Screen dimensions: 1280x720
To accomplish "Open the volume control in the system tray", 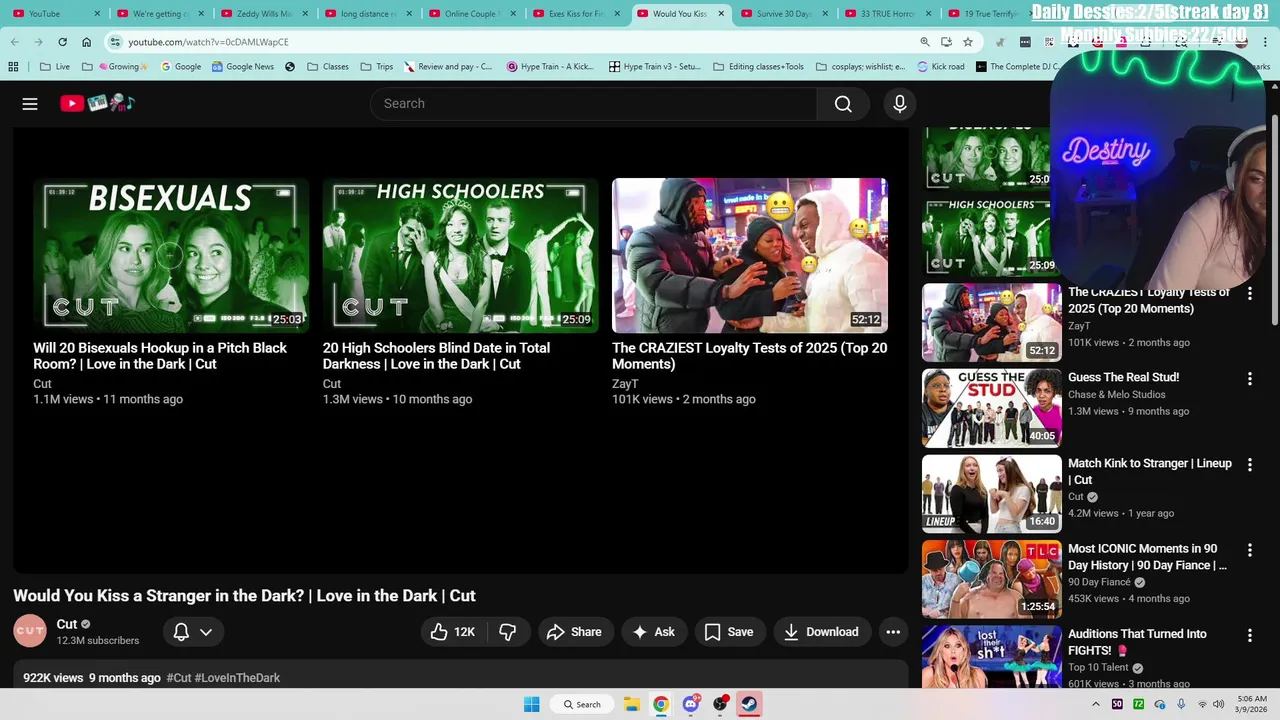I will click(x=1218, y=704).
